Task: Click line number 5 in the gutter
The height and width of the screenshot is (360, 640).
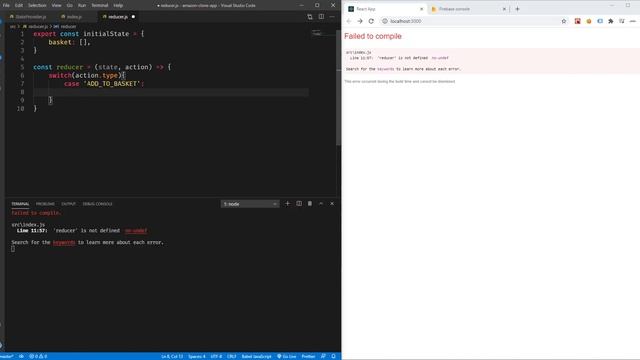Action: (22, 67)
